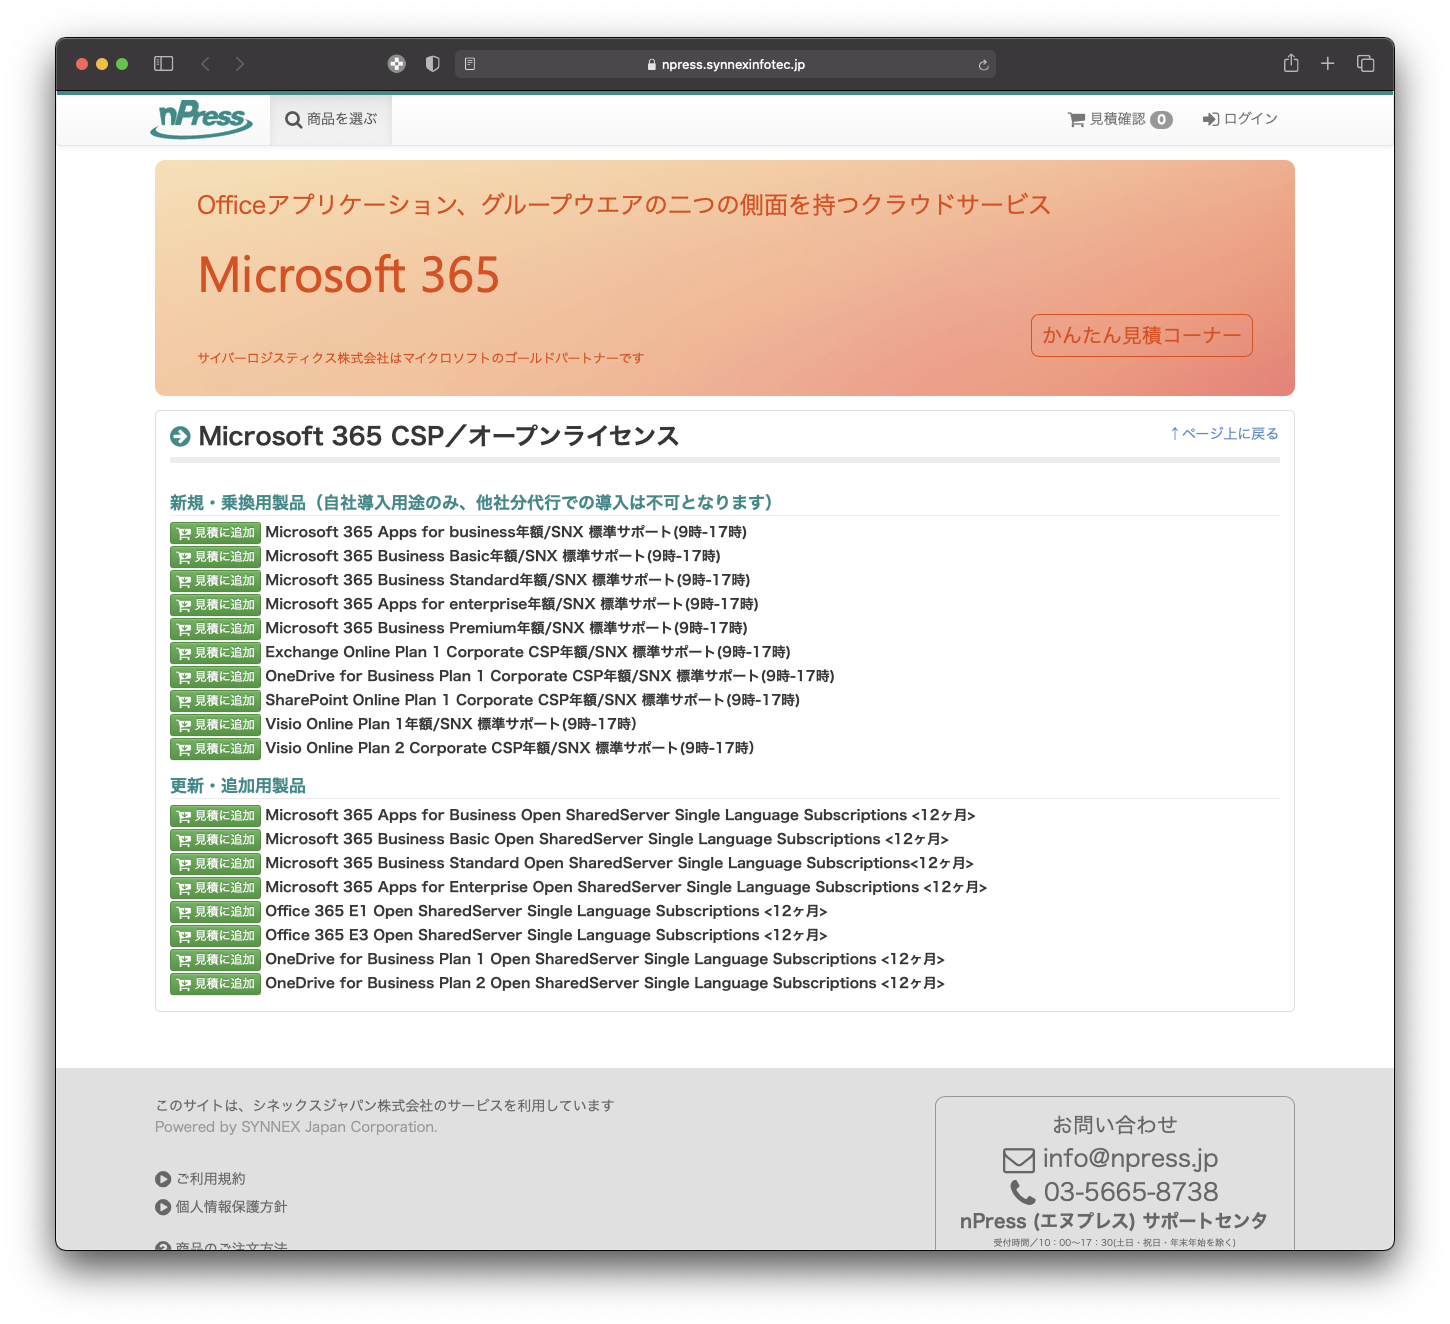The height and width of the screenshot is (1324, 1450).
Task: Click the info@npress.jp email address
Action: [x=1130, y=1158]
